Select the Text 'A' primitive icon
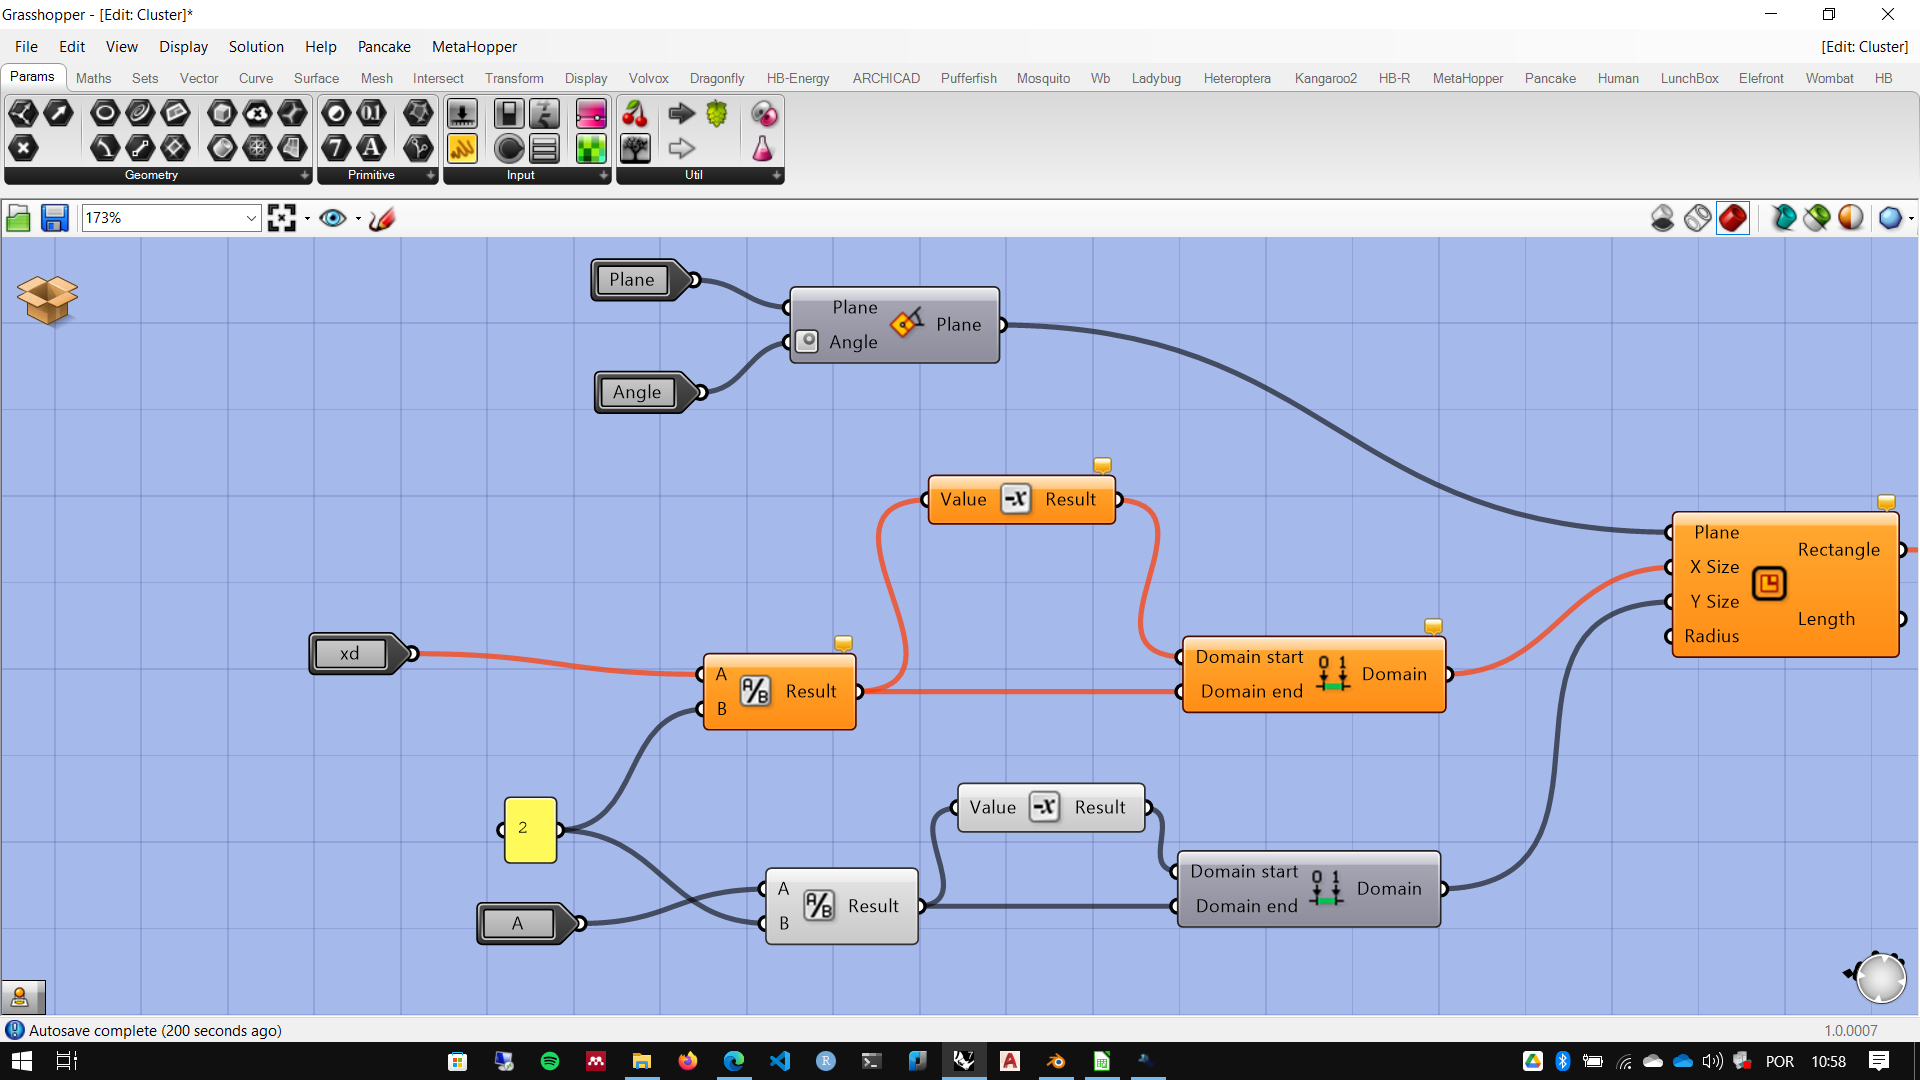Image resolution: width=1920 pixels, height=1080 pixels. [x=371, y=148]
